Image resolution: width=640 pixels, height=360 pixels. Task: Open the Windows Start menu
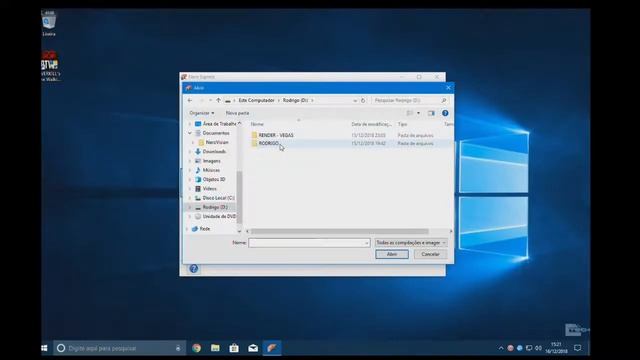click(x=44, y=348)
